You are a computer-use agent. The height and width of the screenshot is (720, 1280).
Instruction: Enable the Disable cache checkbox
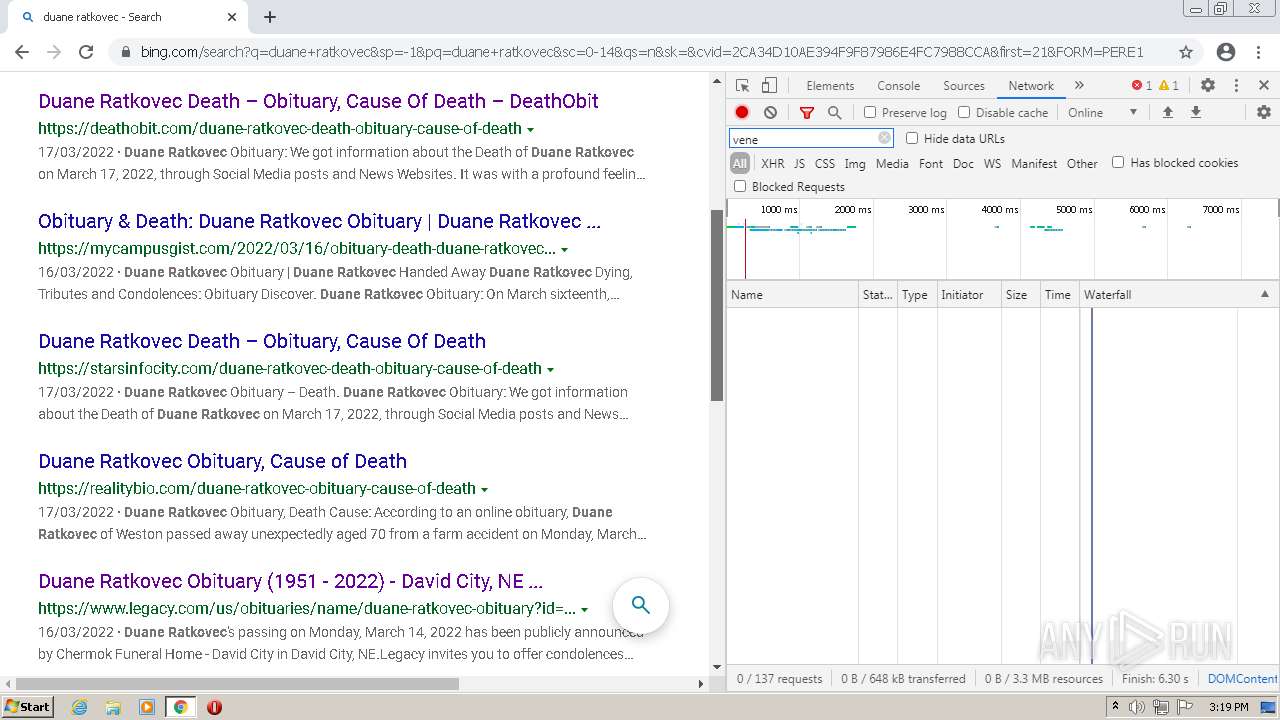point(964,113)
